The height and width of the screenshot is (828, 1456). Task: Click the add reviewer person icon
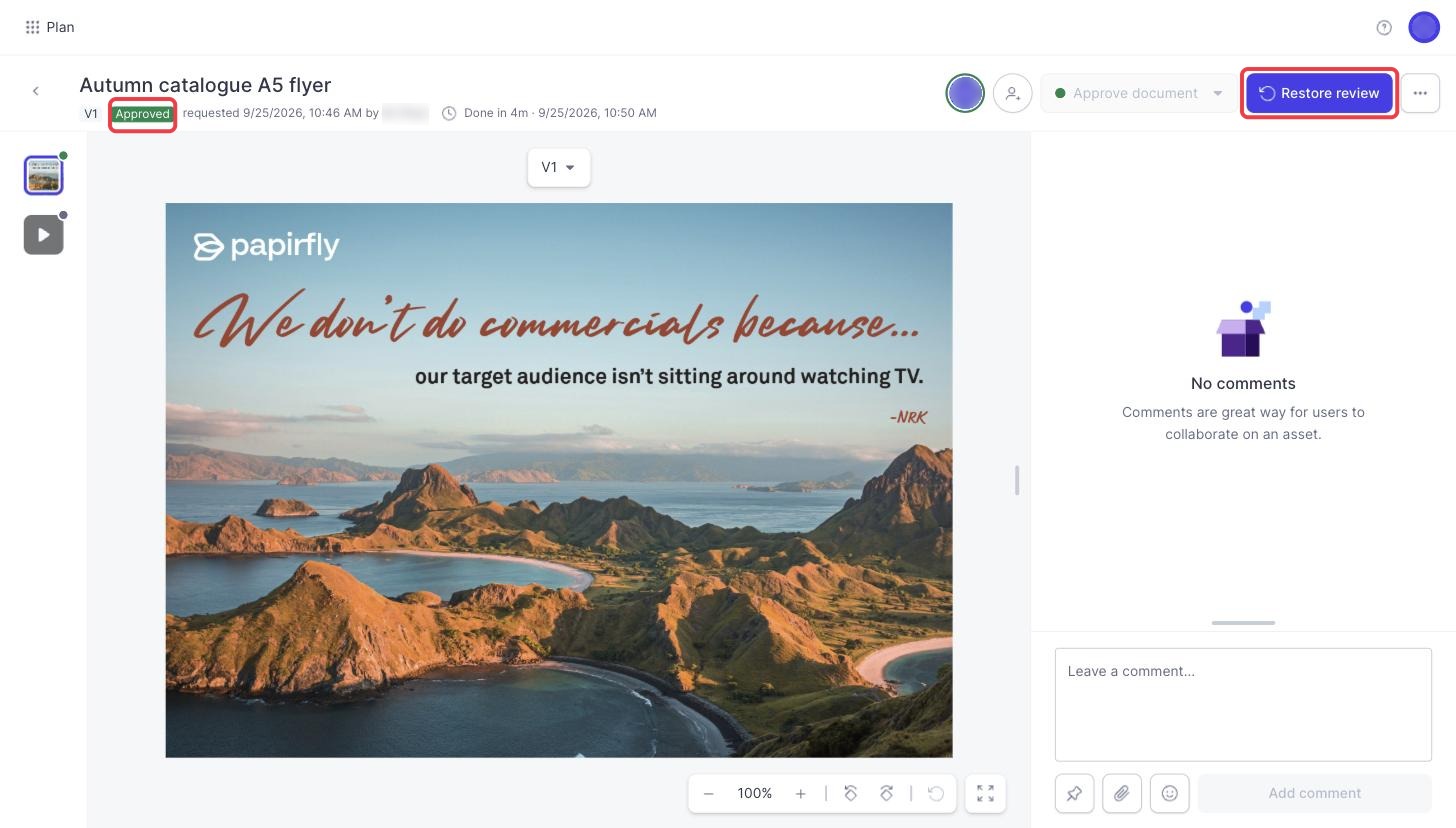coord(1012,93)
